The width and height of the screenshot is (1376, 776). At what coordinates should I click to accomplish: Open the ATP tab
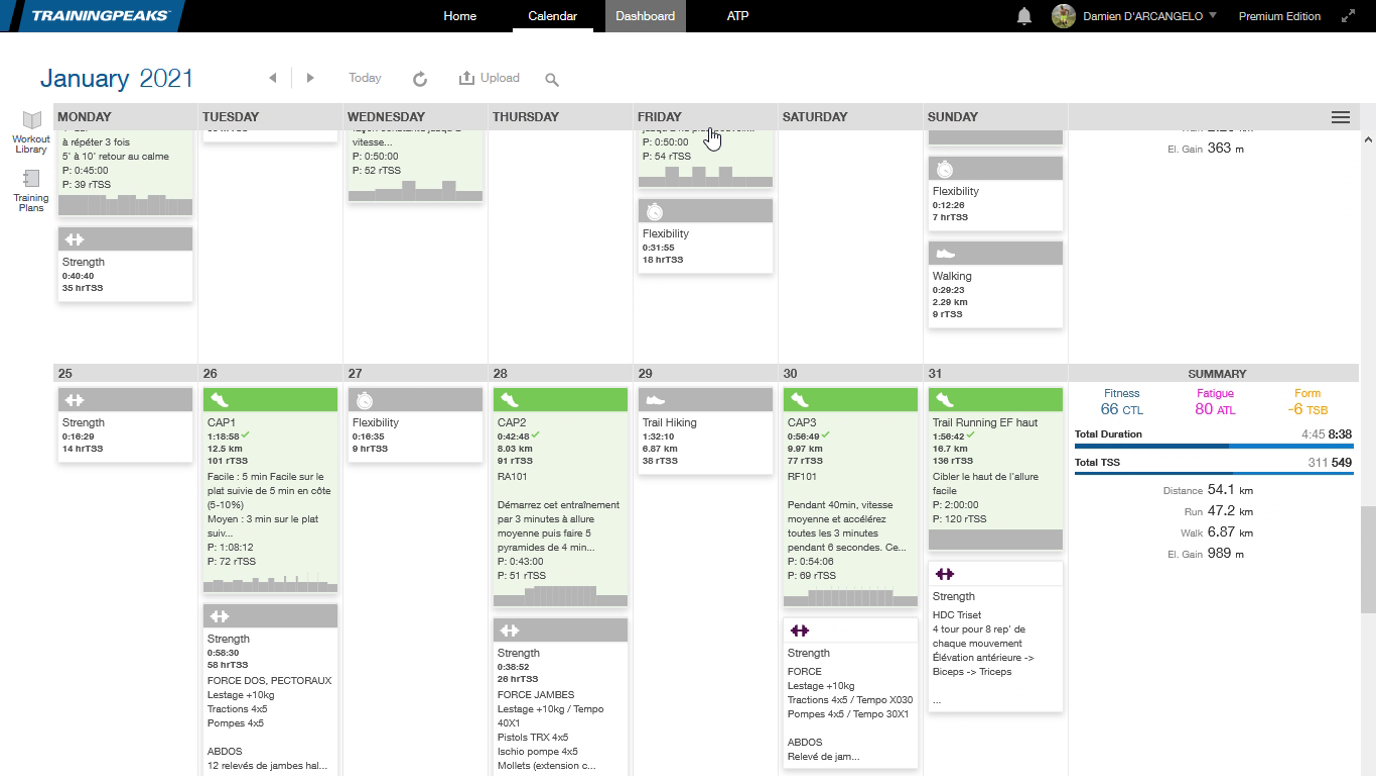[x=738, y=16]
